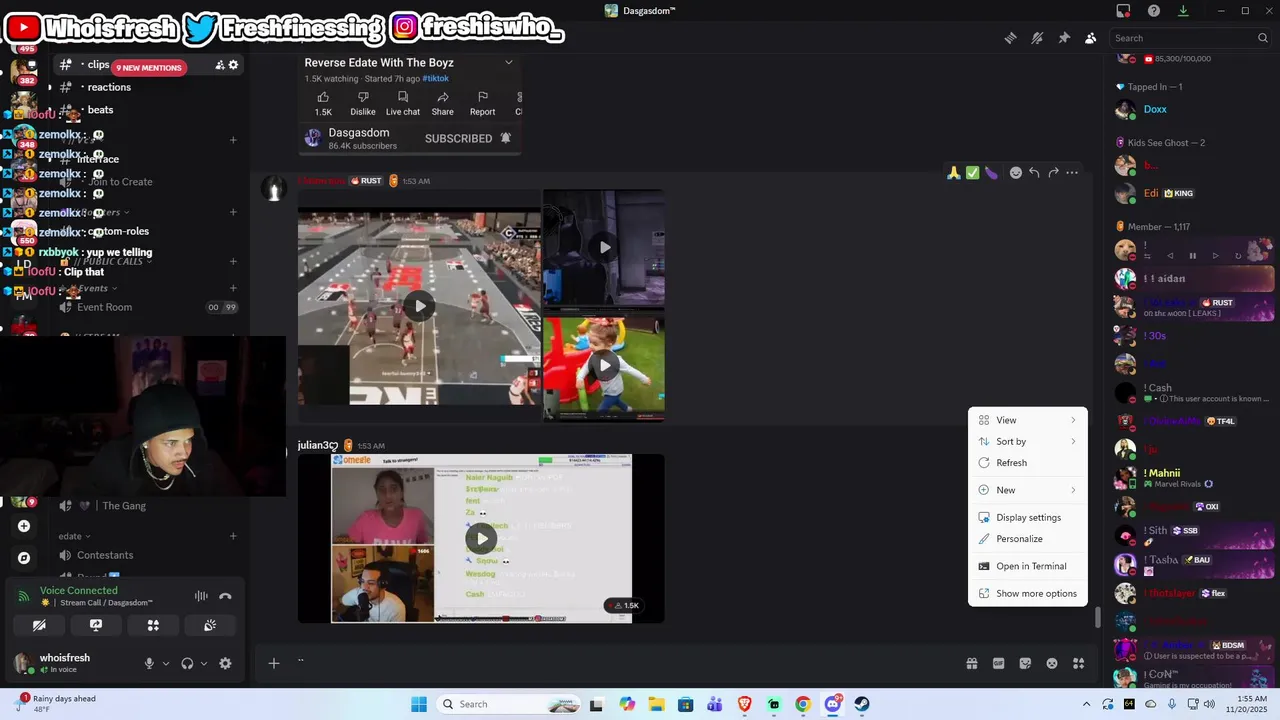The width and height of the screenshot is (1280, 720).
Task: Open the sticker picker
Action: [1025, 663]
